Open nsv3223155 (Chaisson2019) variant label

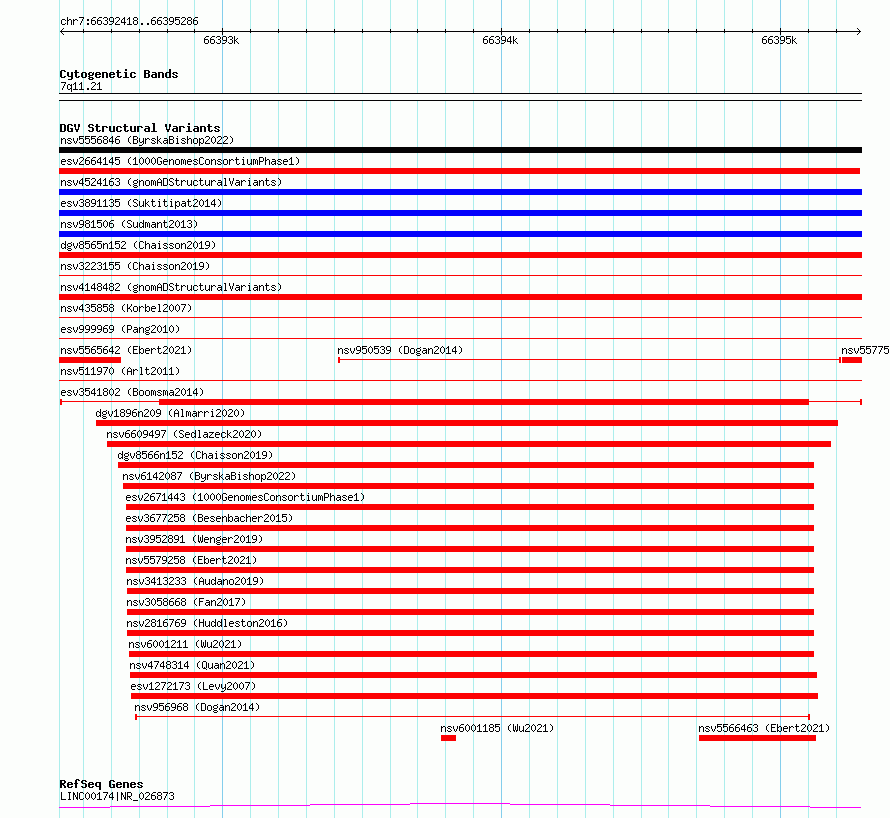135,266
